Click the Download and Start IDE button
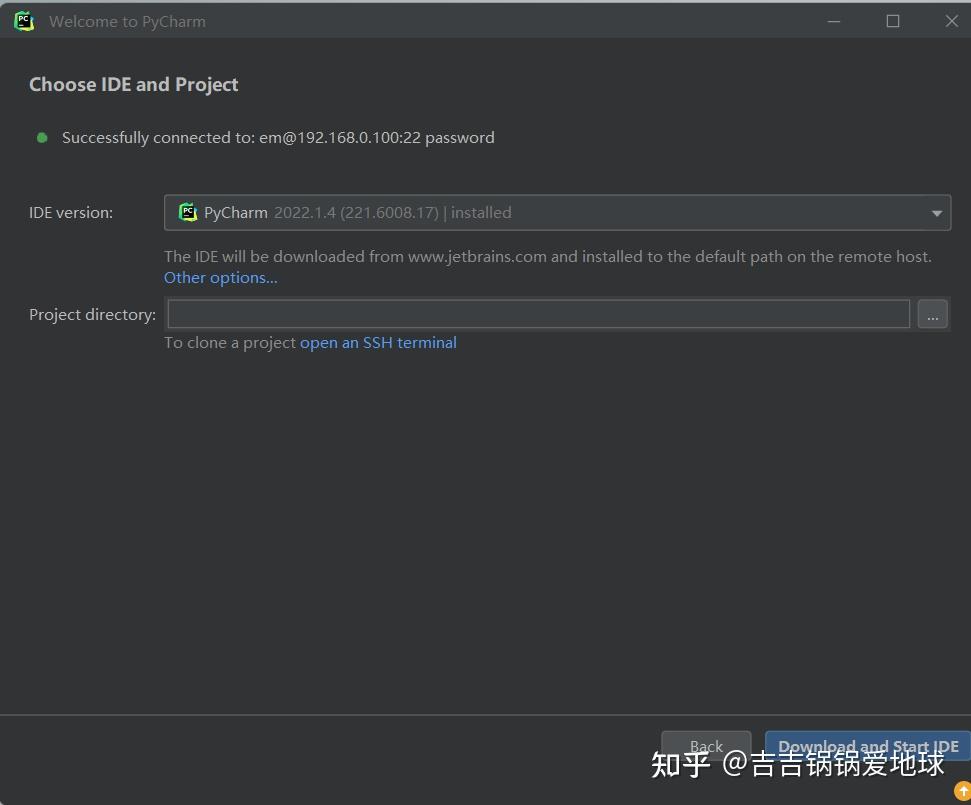 (x=867, y=746)
